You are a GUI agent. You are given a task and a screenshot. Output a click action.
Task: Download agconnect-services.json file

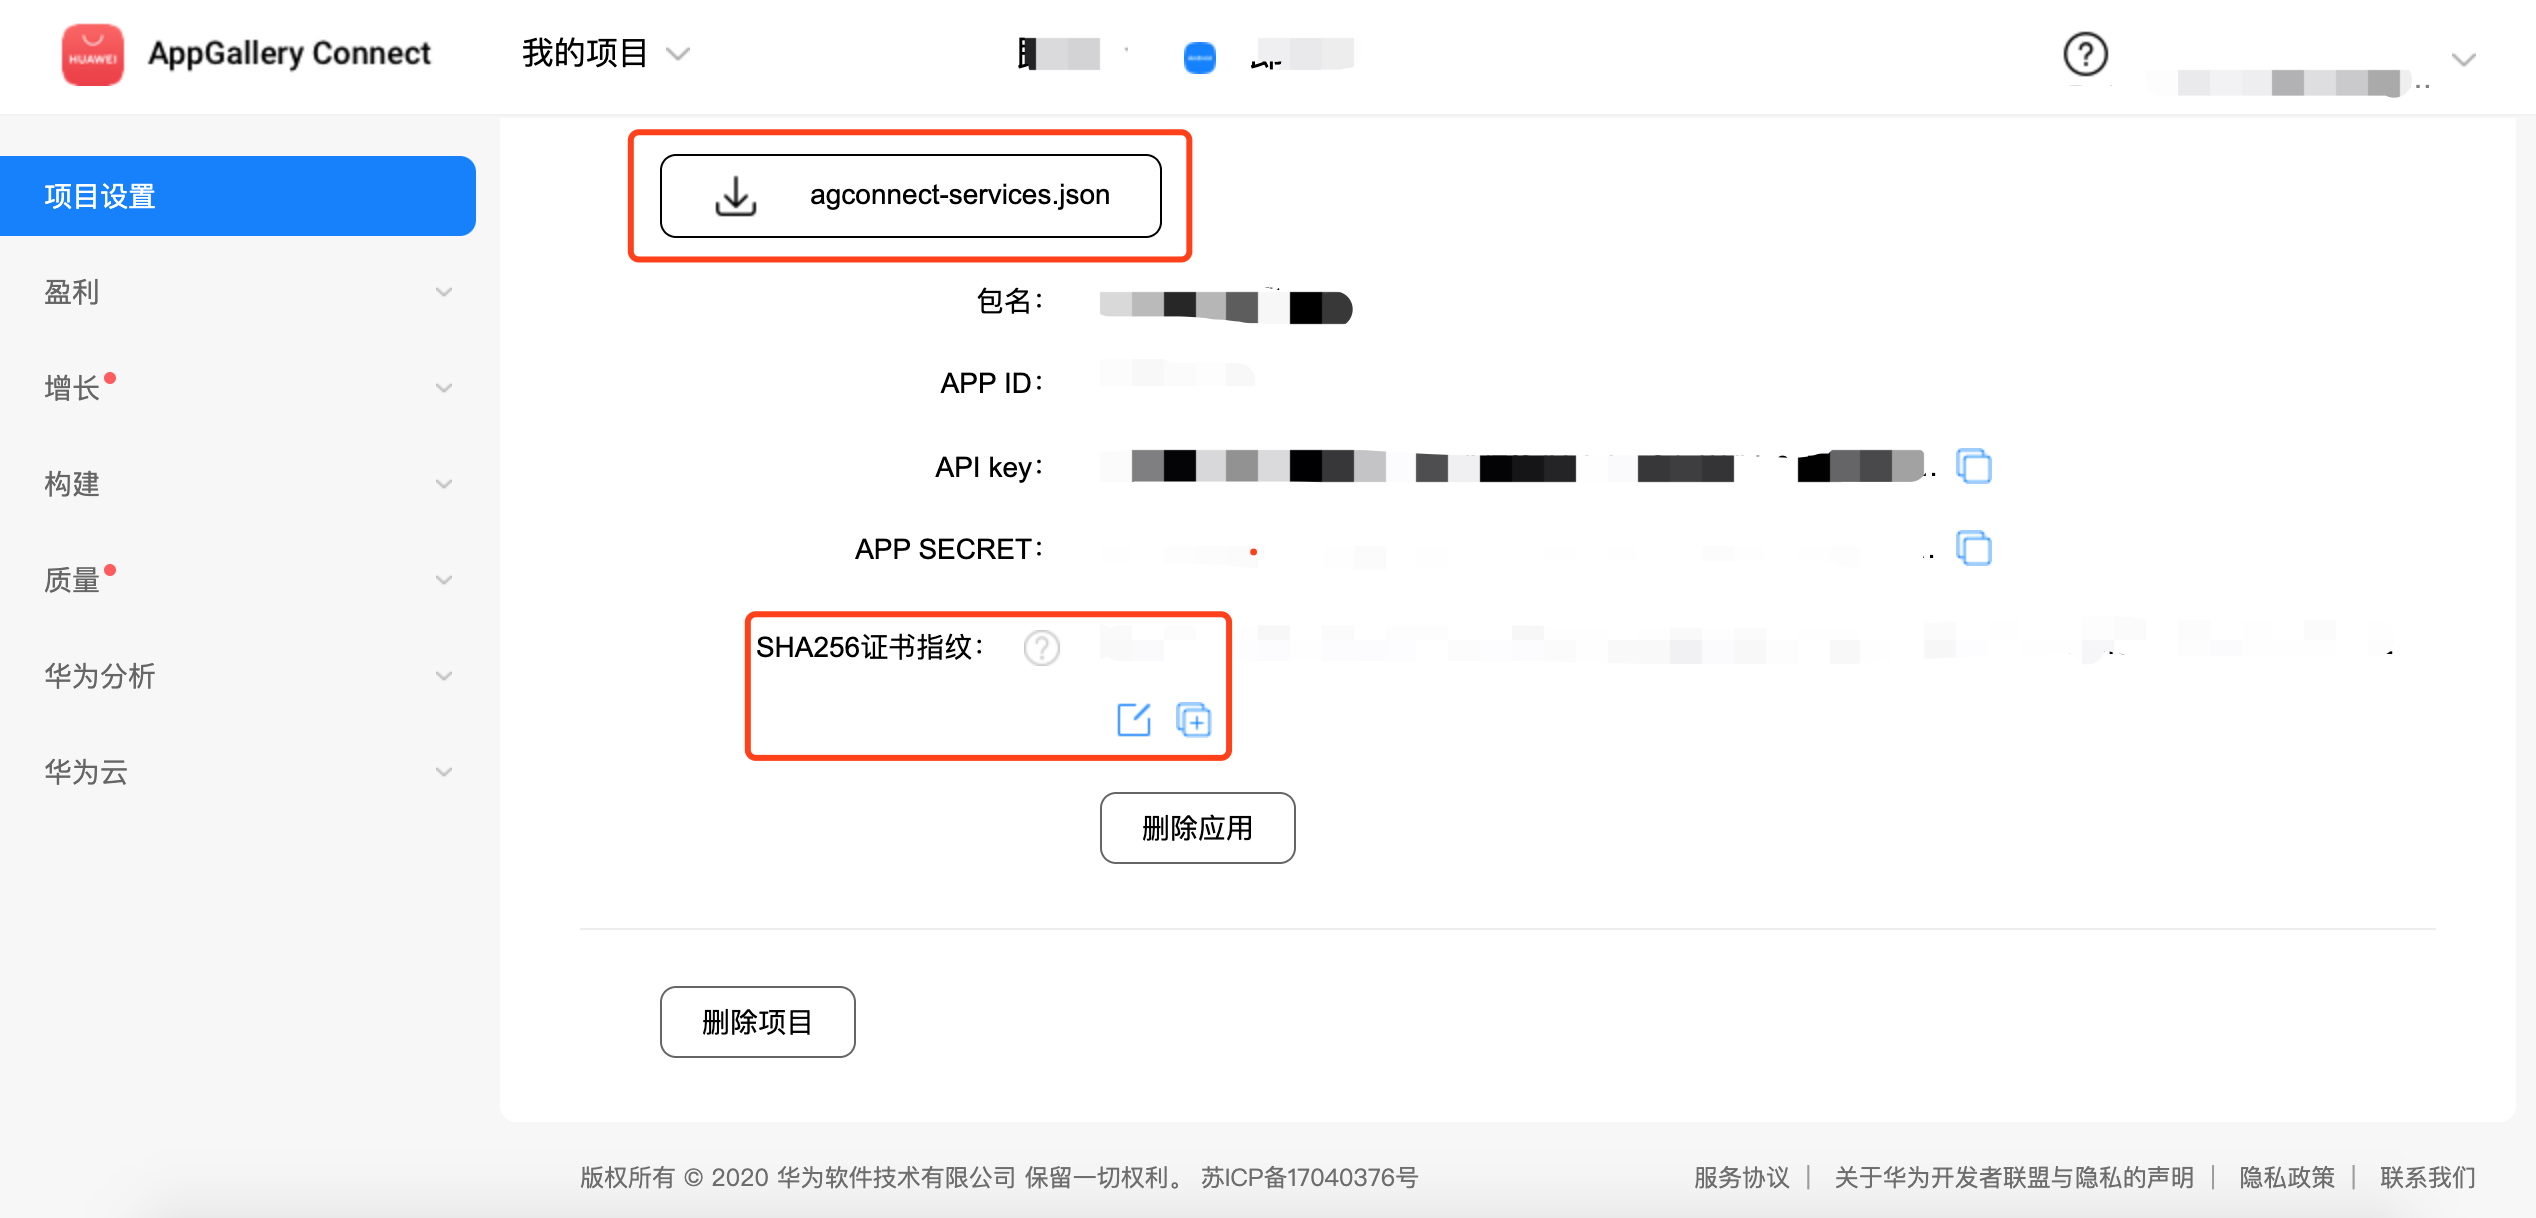(x=910, y=196)
